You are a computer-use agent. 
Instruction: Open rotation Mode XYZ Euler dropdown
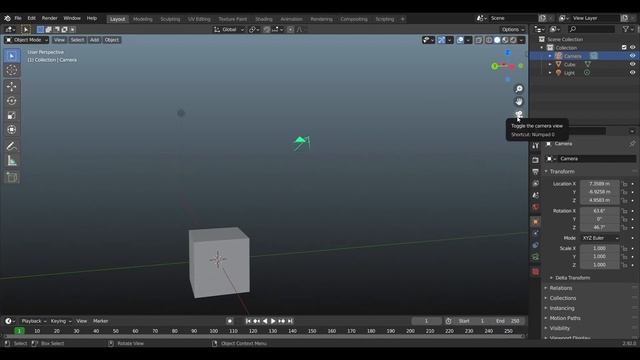coord(600,238)
